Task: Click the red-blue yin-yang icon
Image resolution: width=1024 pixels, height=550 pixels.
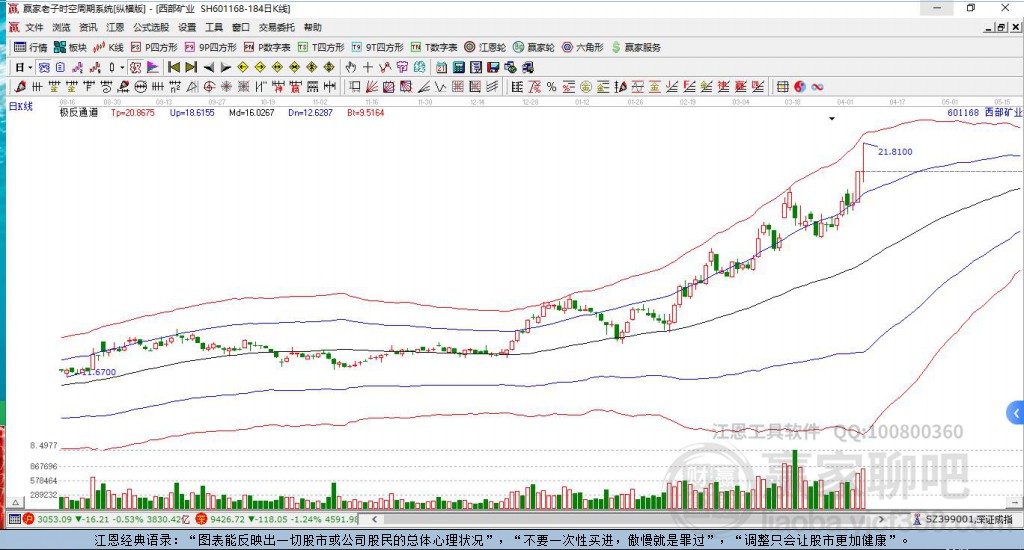Action: (800, 86)
